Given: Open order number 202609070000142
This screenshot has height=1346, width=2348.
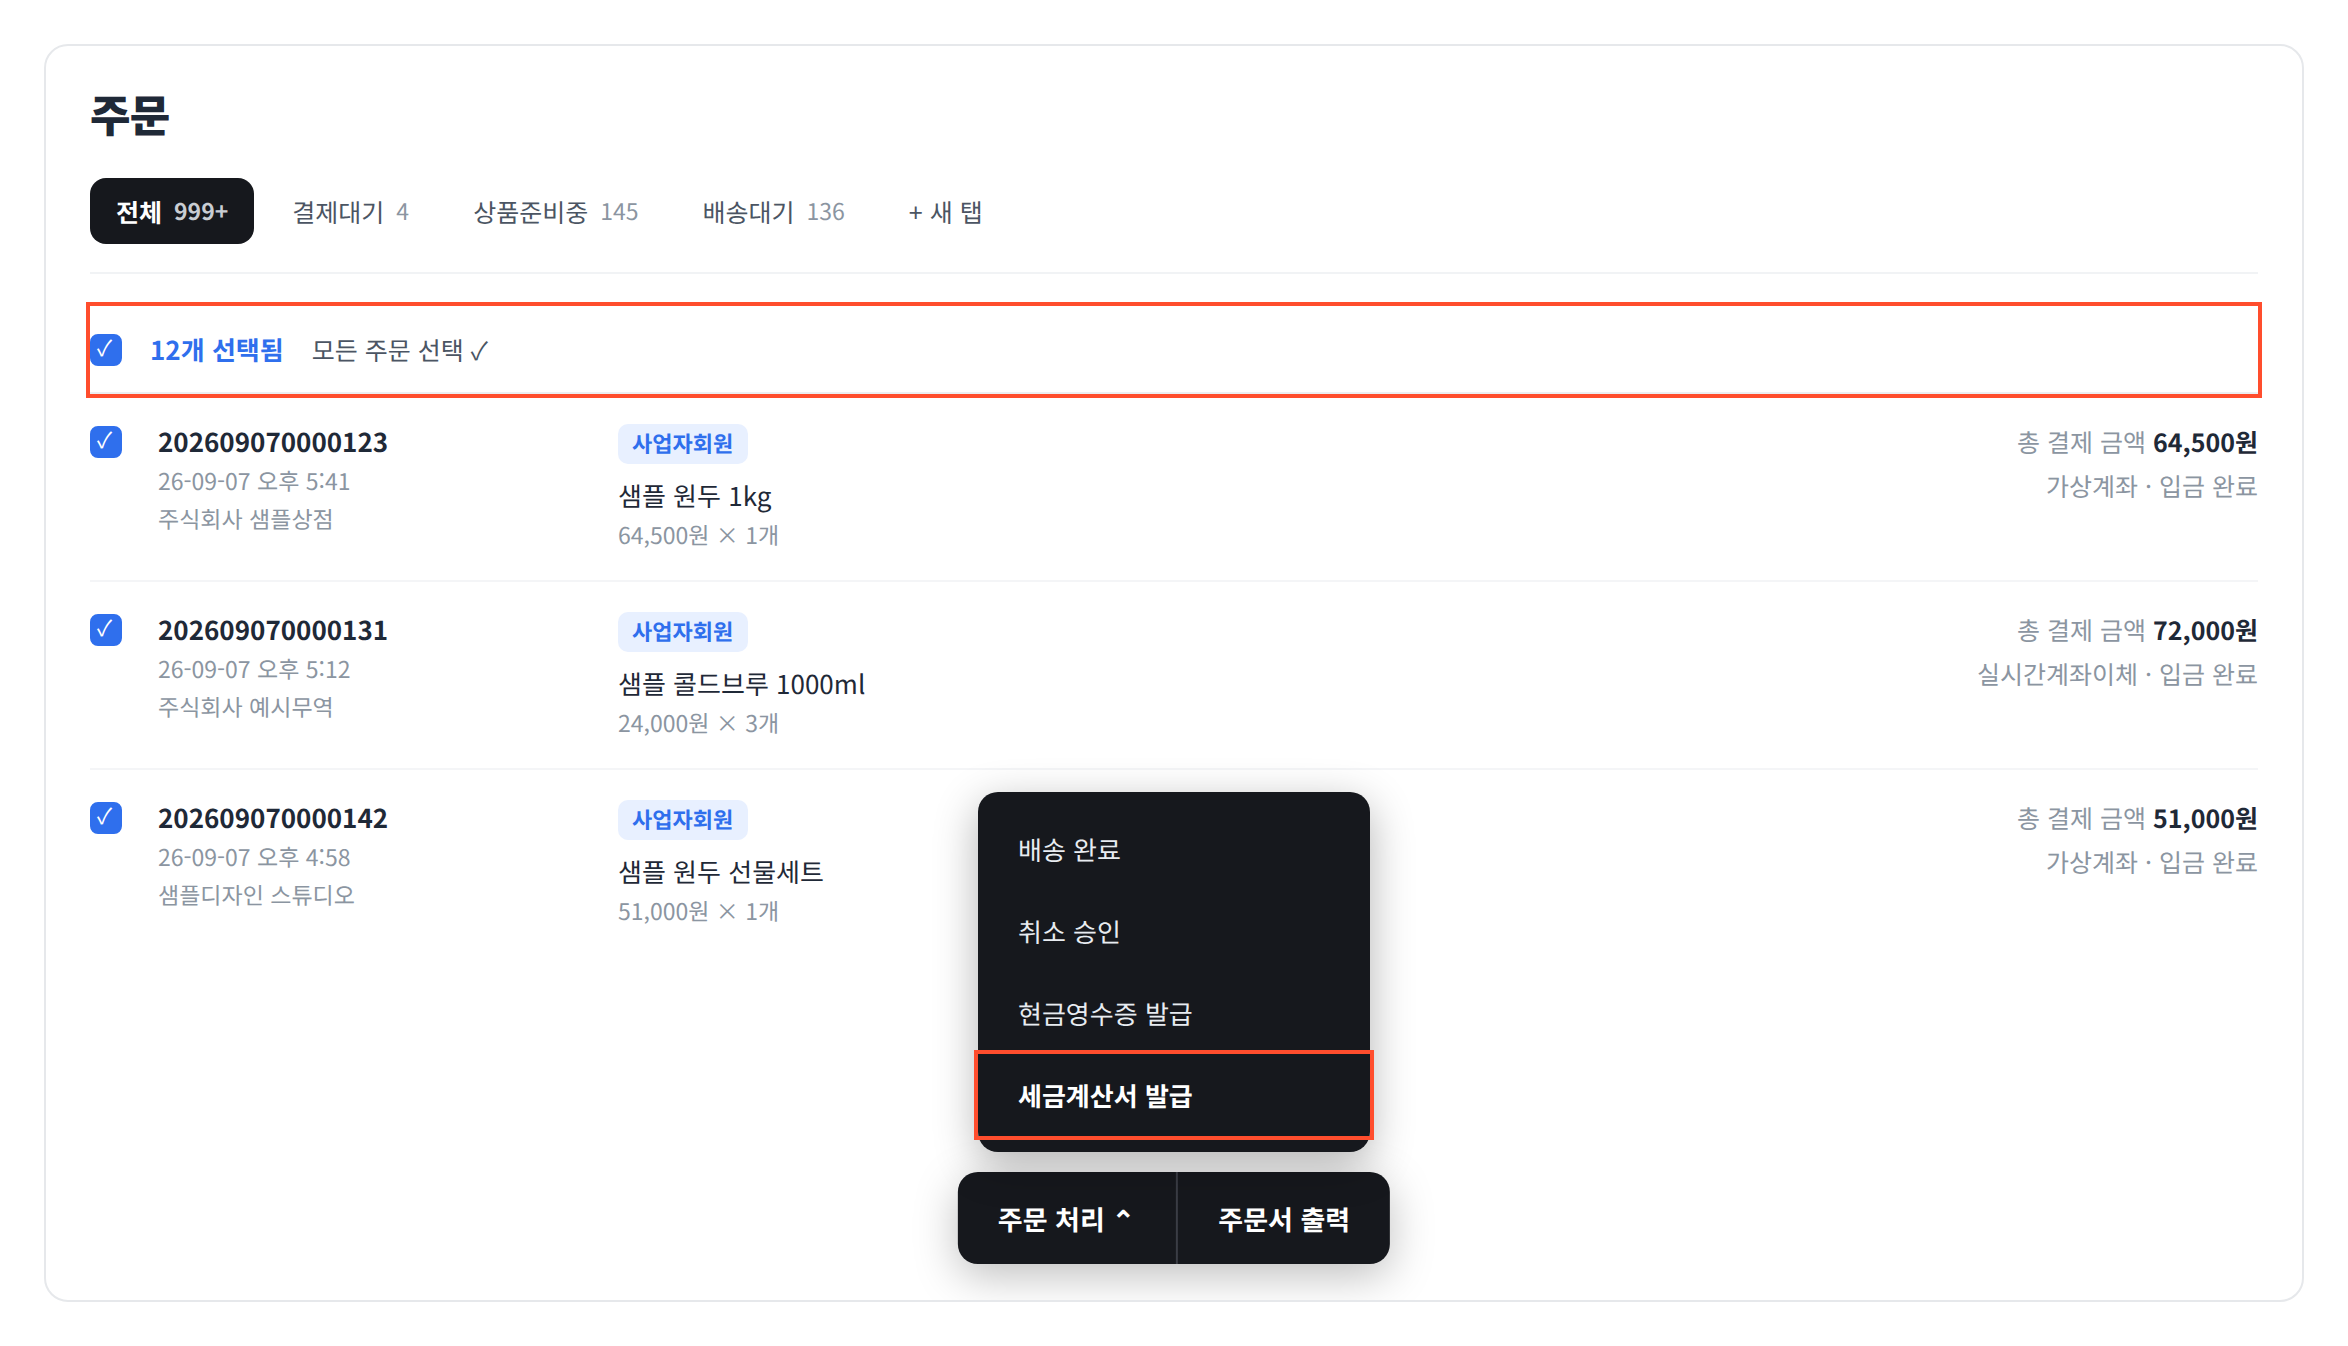Looking at the screenshot, I should point(273,818).
